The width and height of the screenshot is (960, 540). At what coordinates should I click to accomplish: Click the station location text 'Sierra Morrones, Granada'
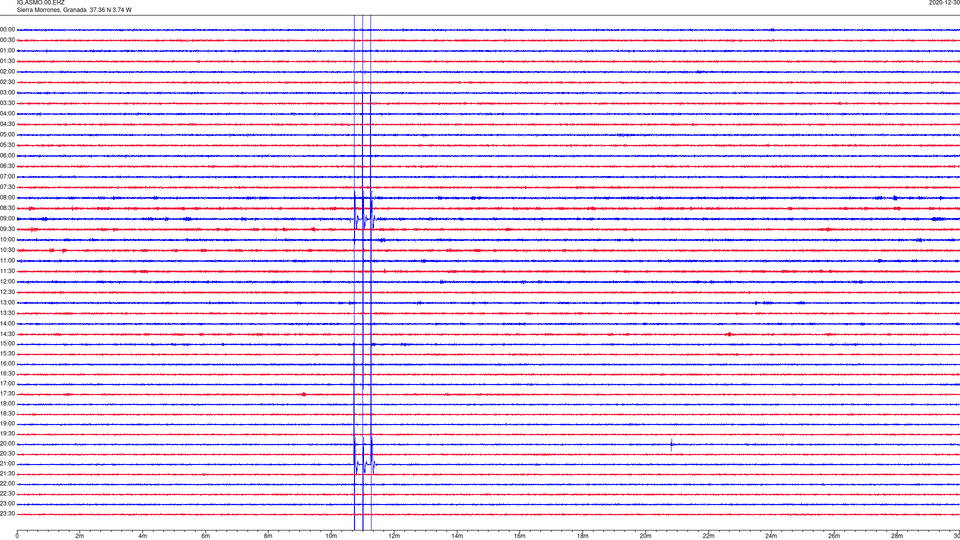pyautogui.click(x=51, y=10)
